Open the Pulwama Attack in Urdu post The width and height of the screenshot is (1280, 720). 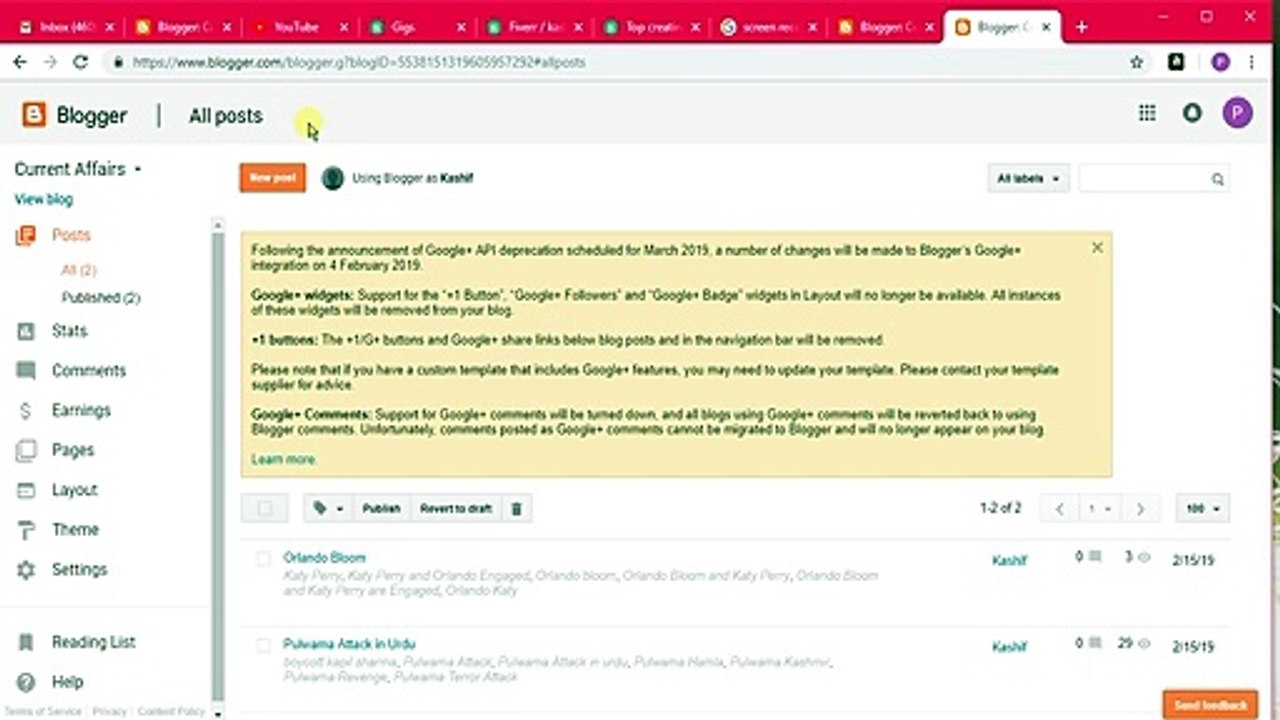pyautogui.click(x=349, y=644)
